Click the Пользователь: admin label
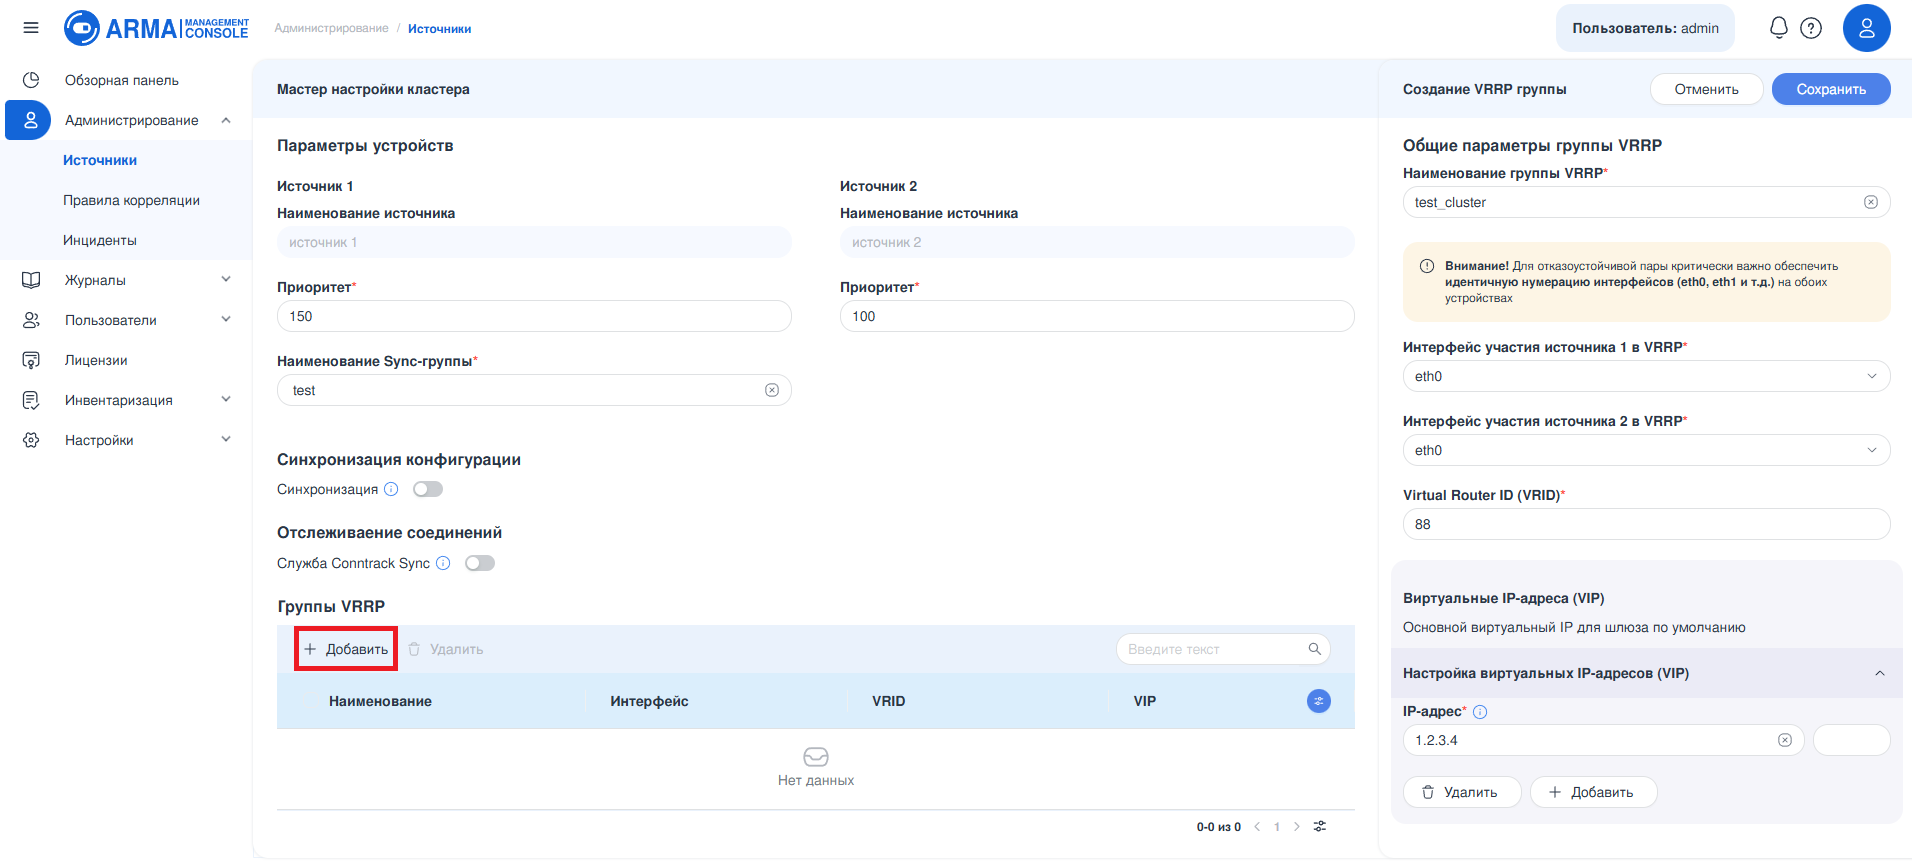Image resolution: width=1912 pixels, height=863 pixels. [1645, 28]
